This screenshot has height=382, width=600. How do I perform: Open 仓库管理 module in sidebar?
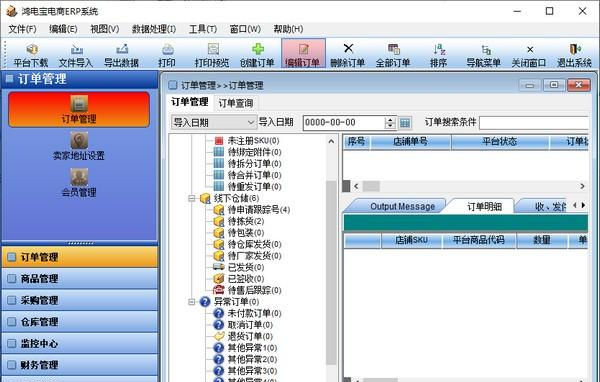click(x=80, y=321)
